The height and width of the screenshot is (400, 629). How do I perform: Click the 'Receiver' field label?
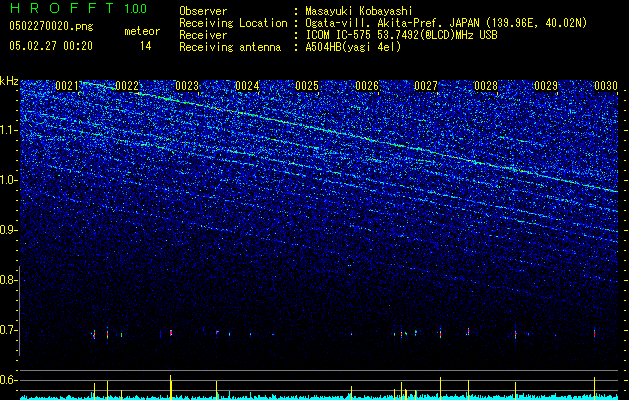click(x=203, y=35)
